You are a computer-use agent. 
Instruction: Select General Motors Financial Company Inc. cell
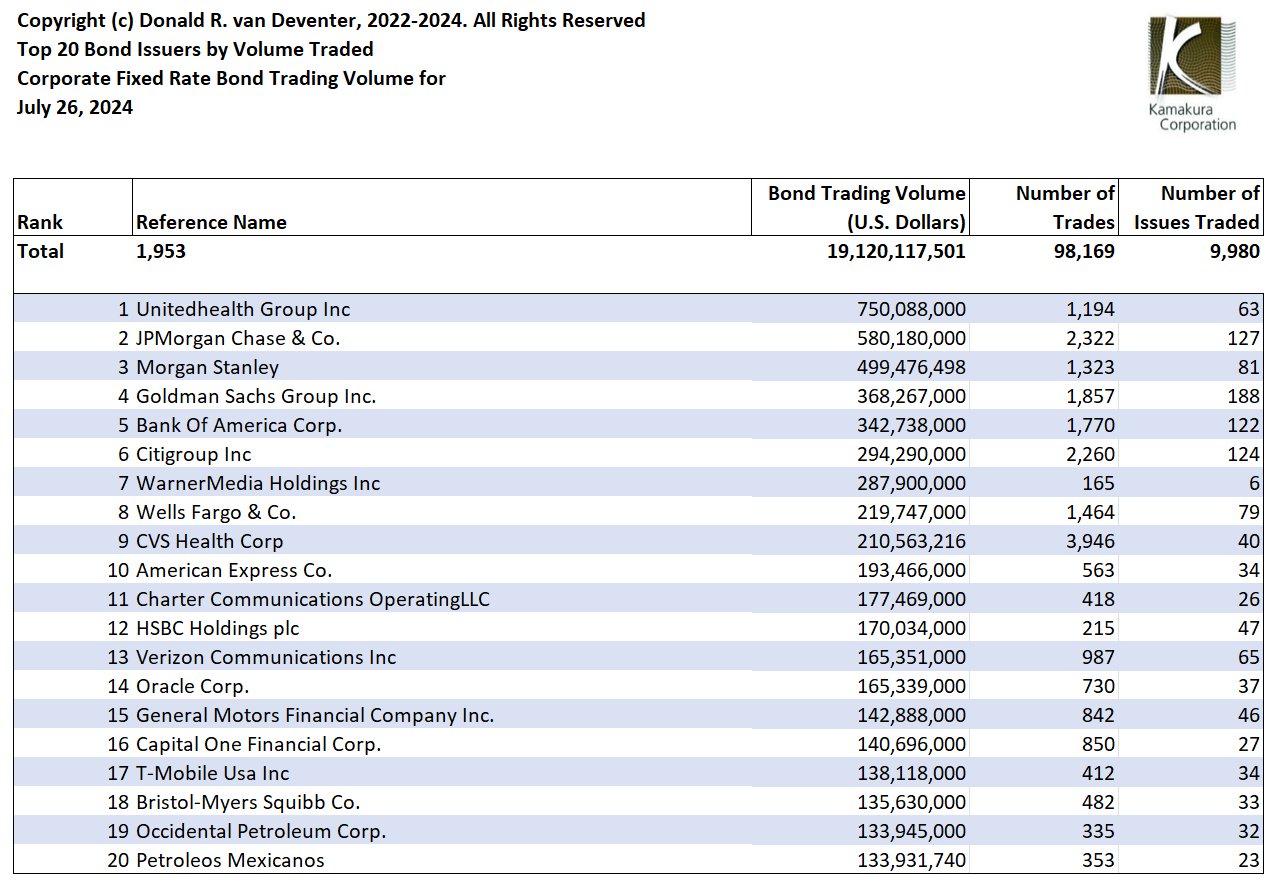(315, 715)
